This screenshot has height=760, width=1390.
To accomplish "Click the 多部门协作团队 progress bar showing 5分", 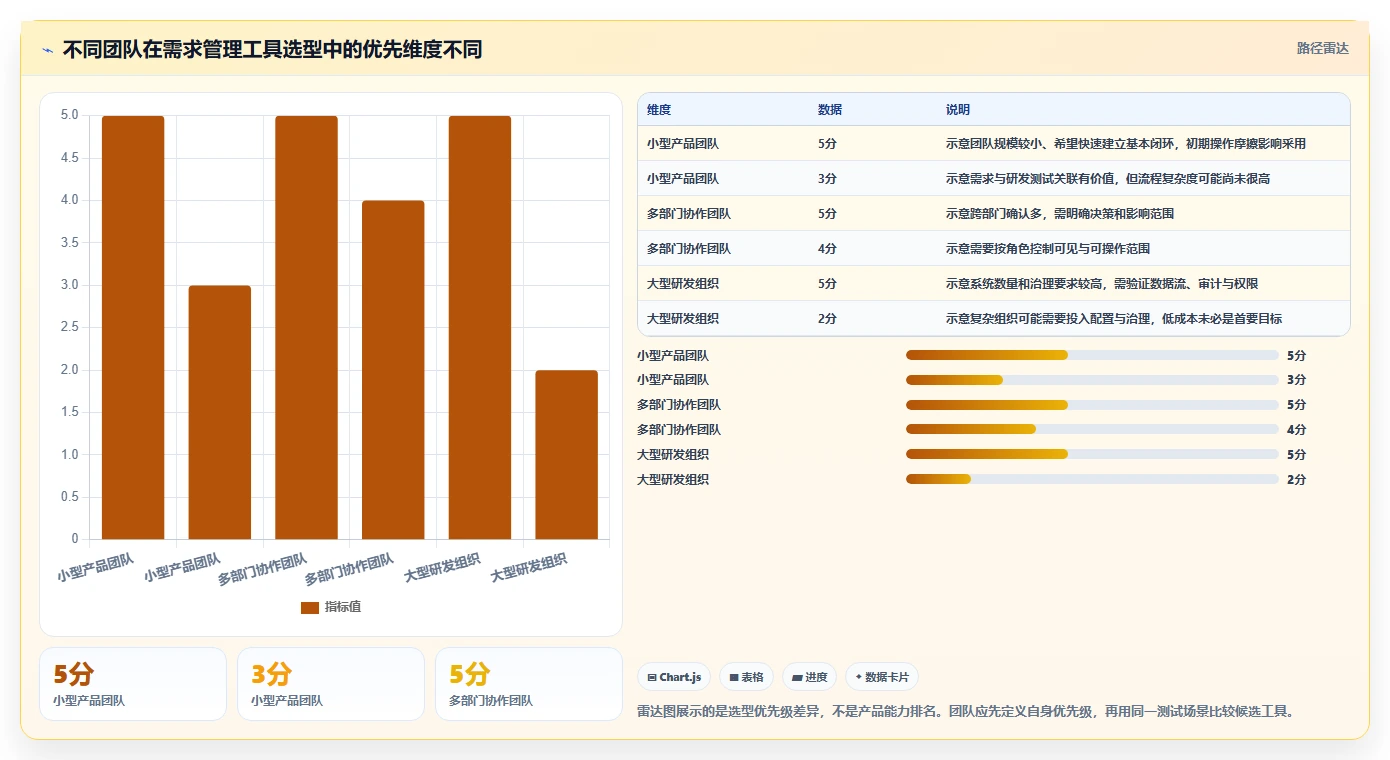I will point(1092,405).
